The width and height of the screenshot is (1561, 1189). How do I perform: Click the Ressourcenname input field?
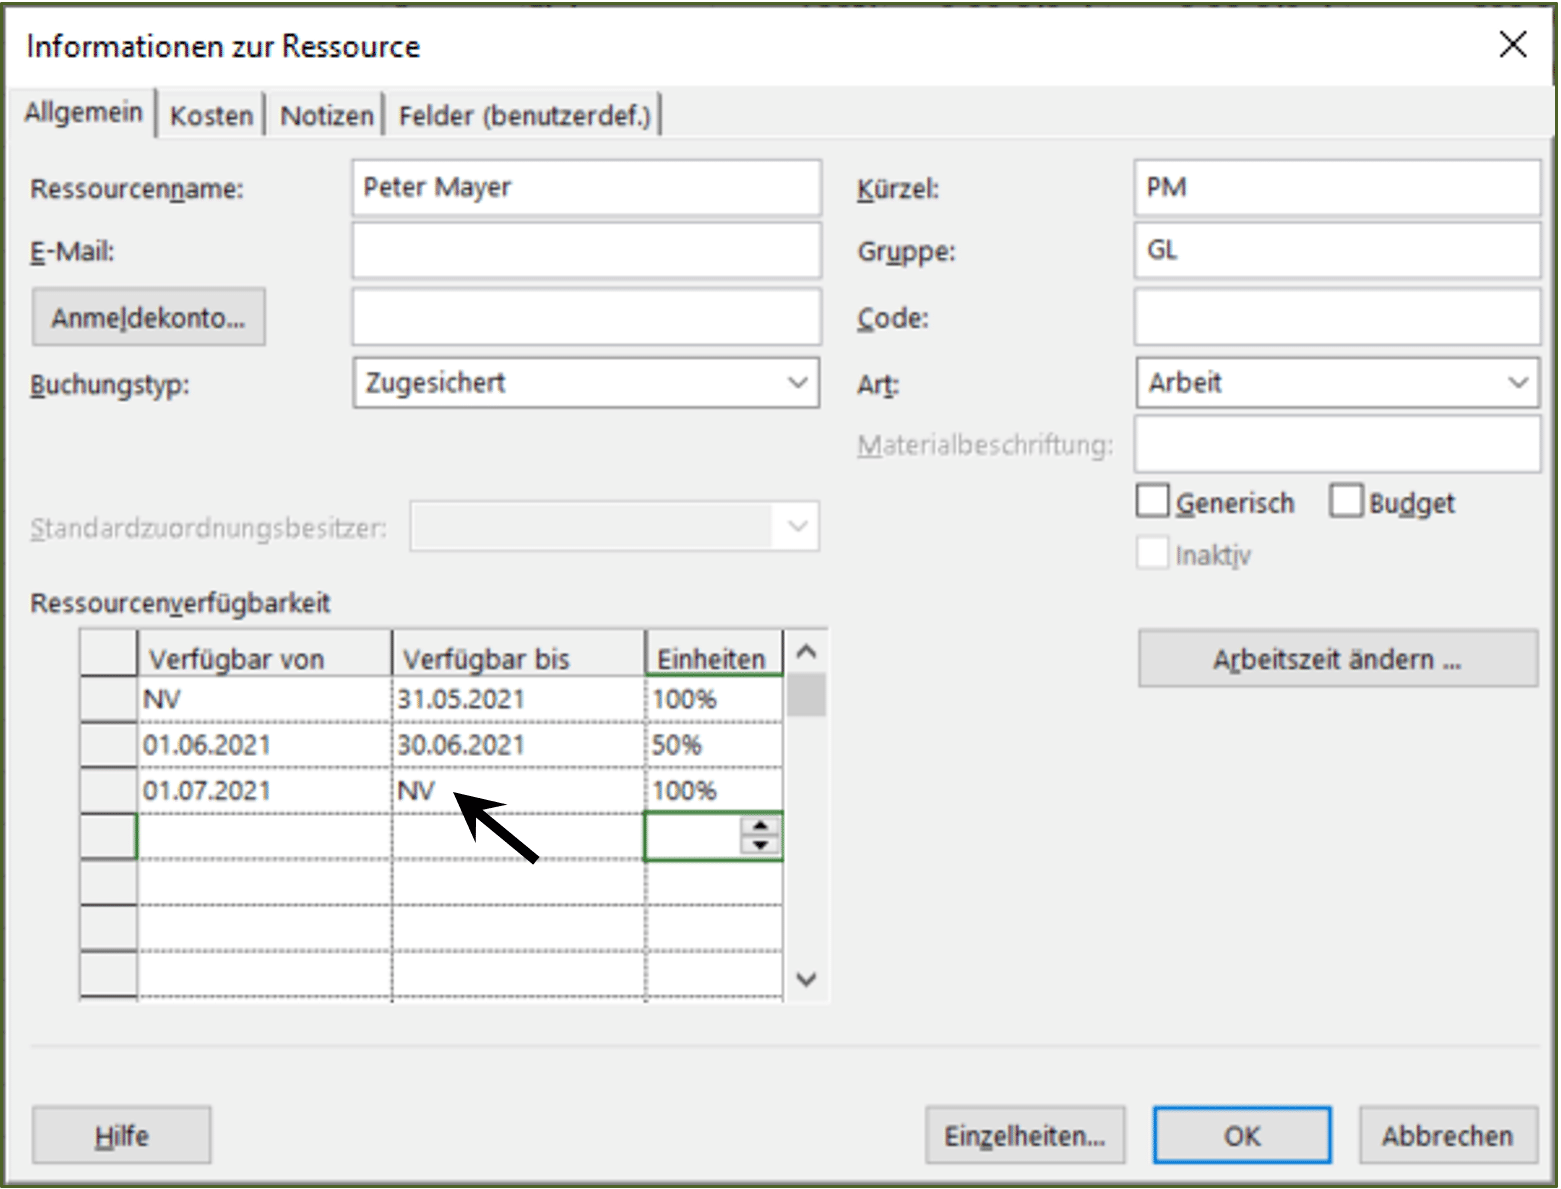(586, 187)
